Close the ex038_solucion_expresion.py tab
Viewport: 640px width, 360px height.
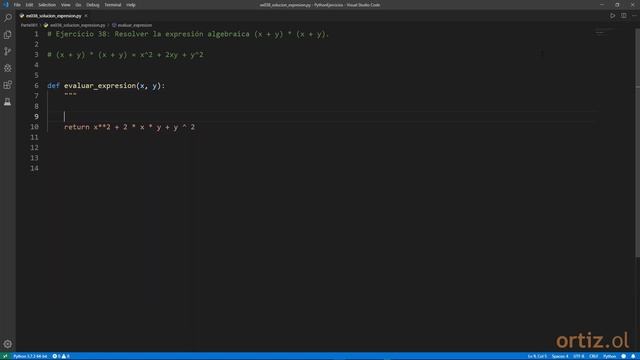(86, 16)
